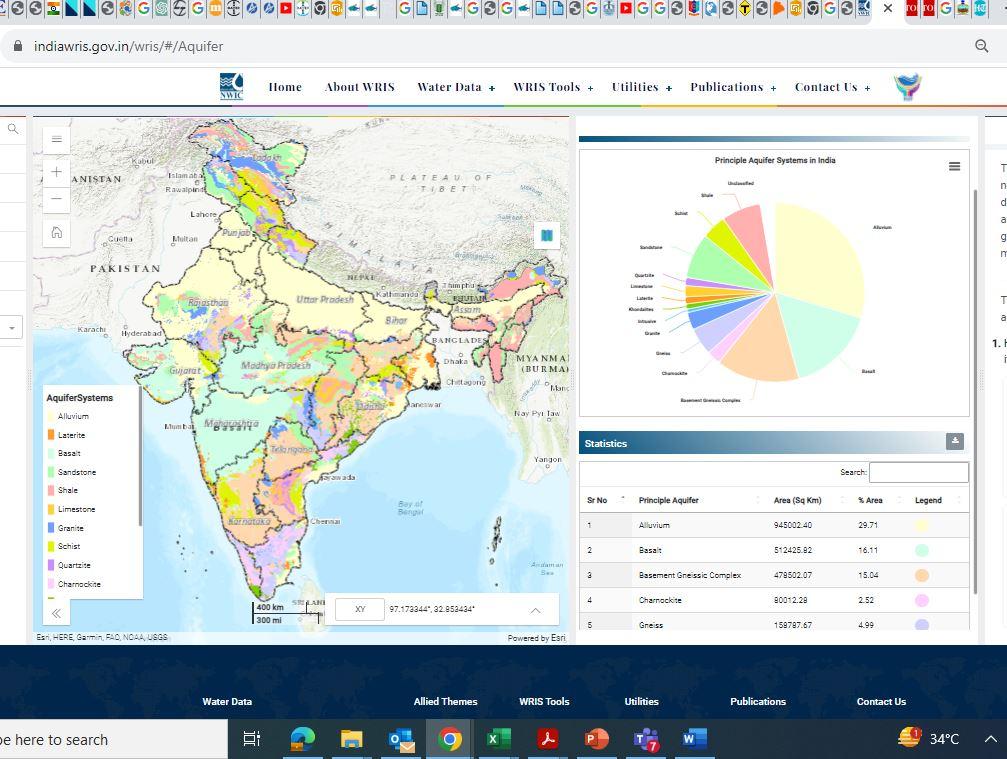Expand the Utilities menu

pyautogui.click(x=642, y=87)
